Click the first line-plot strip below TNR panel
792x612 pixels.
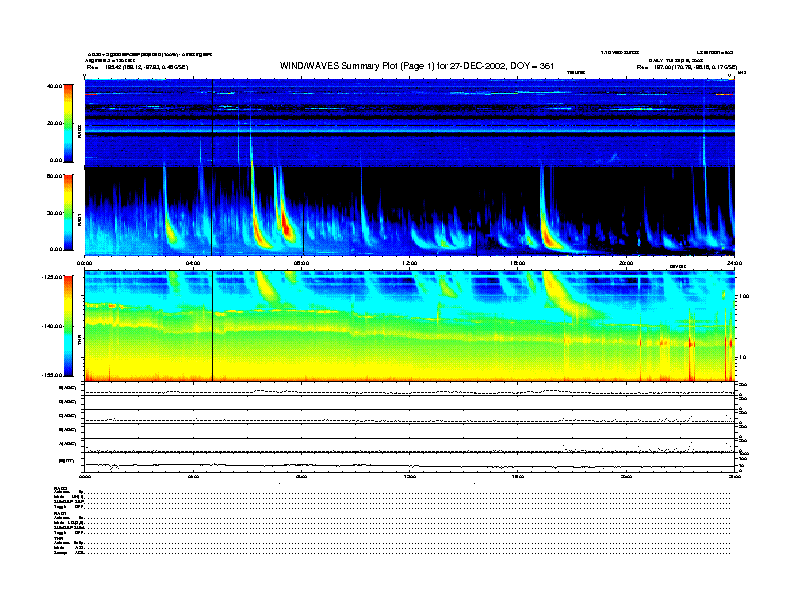pyautogui.click(x=410, y=389)
